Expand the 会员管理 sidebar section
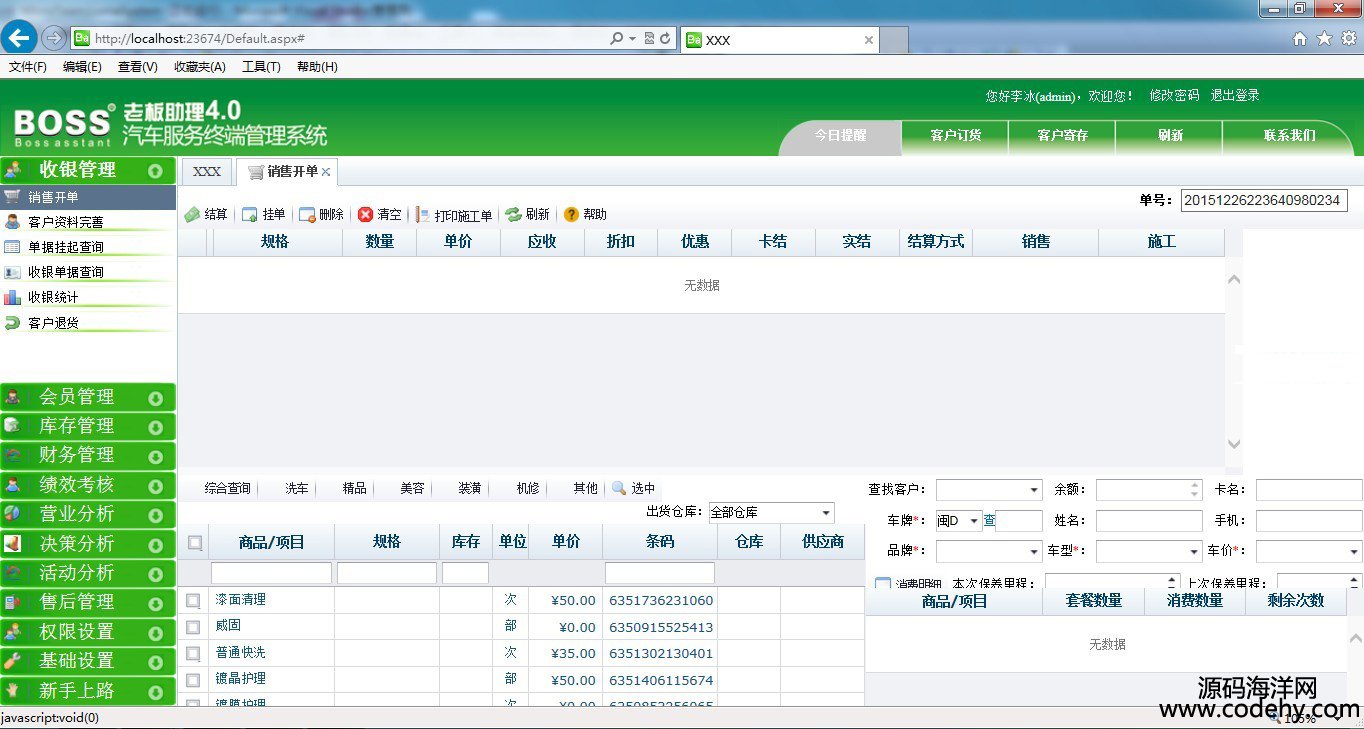This screenshot has width=1364, height=729. pos(88,397)
